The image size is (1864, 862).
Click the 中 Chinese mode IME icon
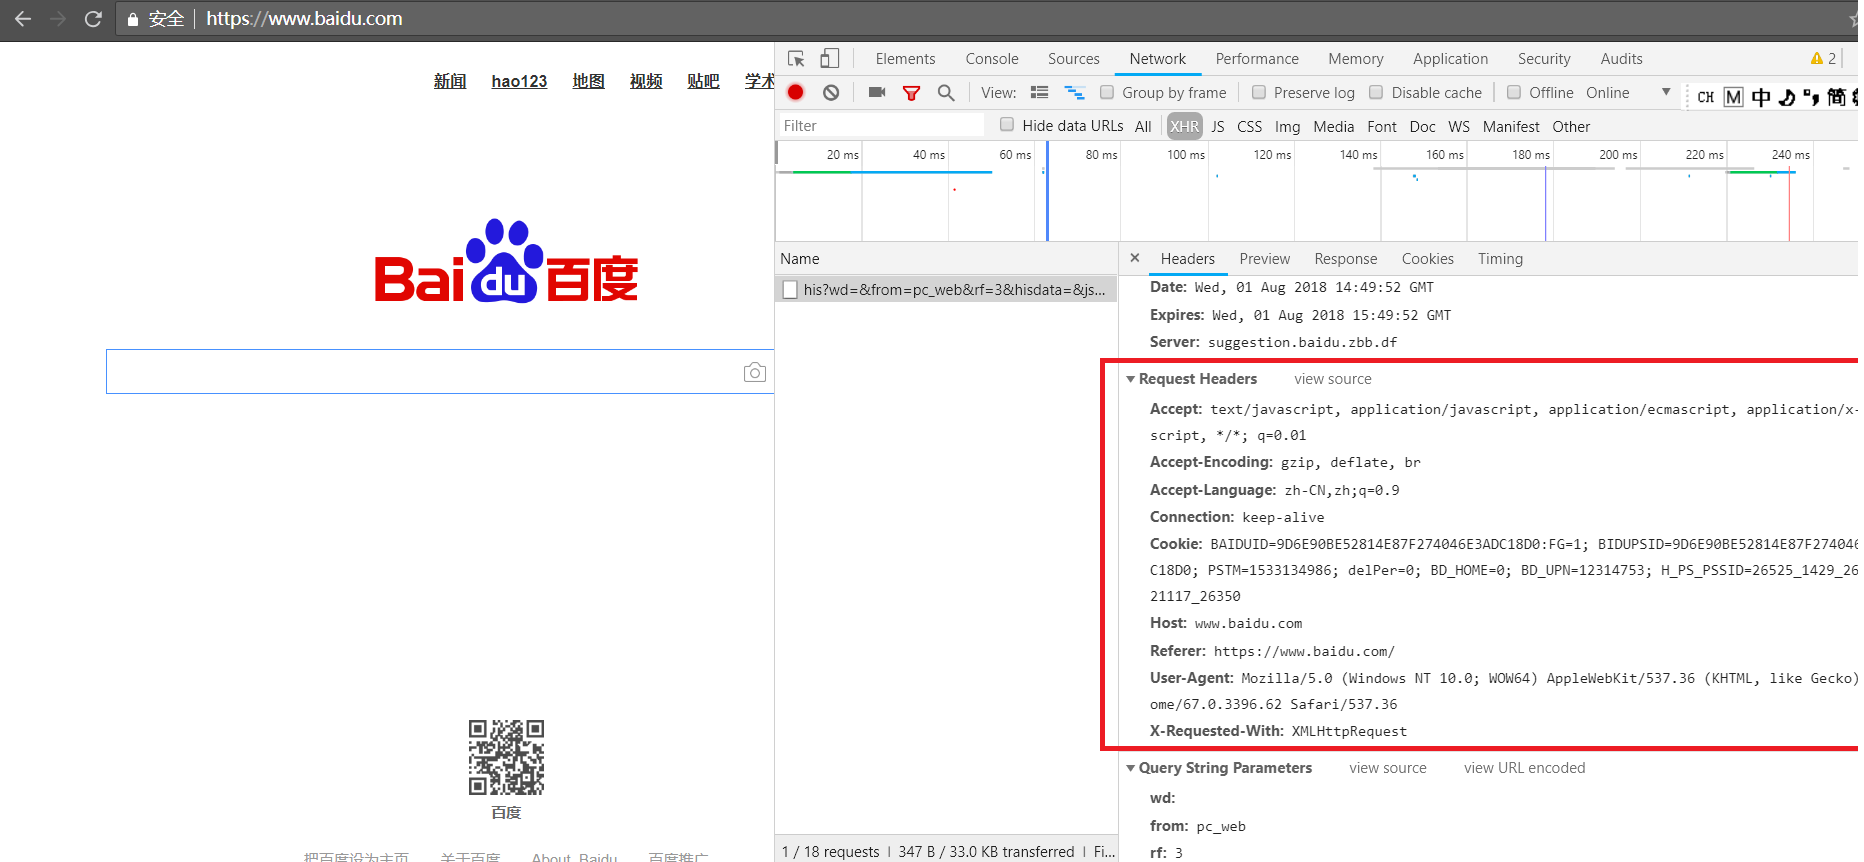pos(1761,97)
